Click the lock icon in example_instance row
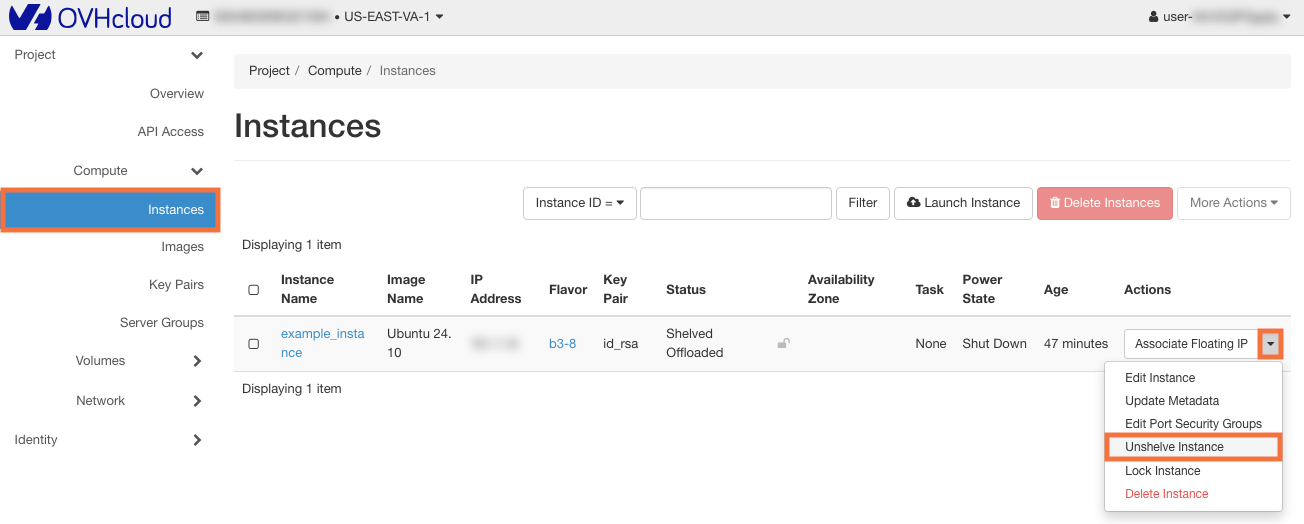1304x524 pixels. point(784,343)
